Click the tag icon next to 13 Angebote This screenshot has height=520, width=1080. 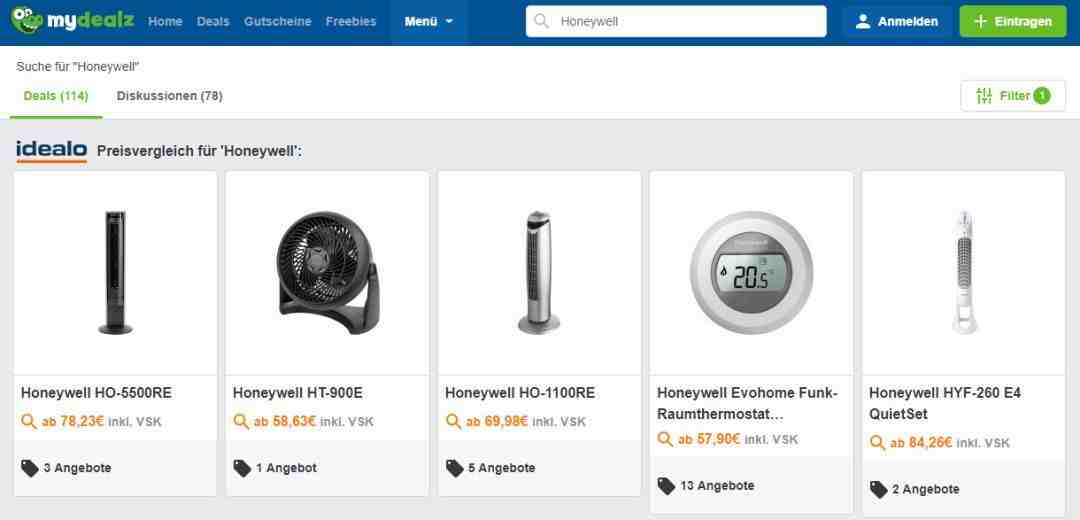pos(666,486)
